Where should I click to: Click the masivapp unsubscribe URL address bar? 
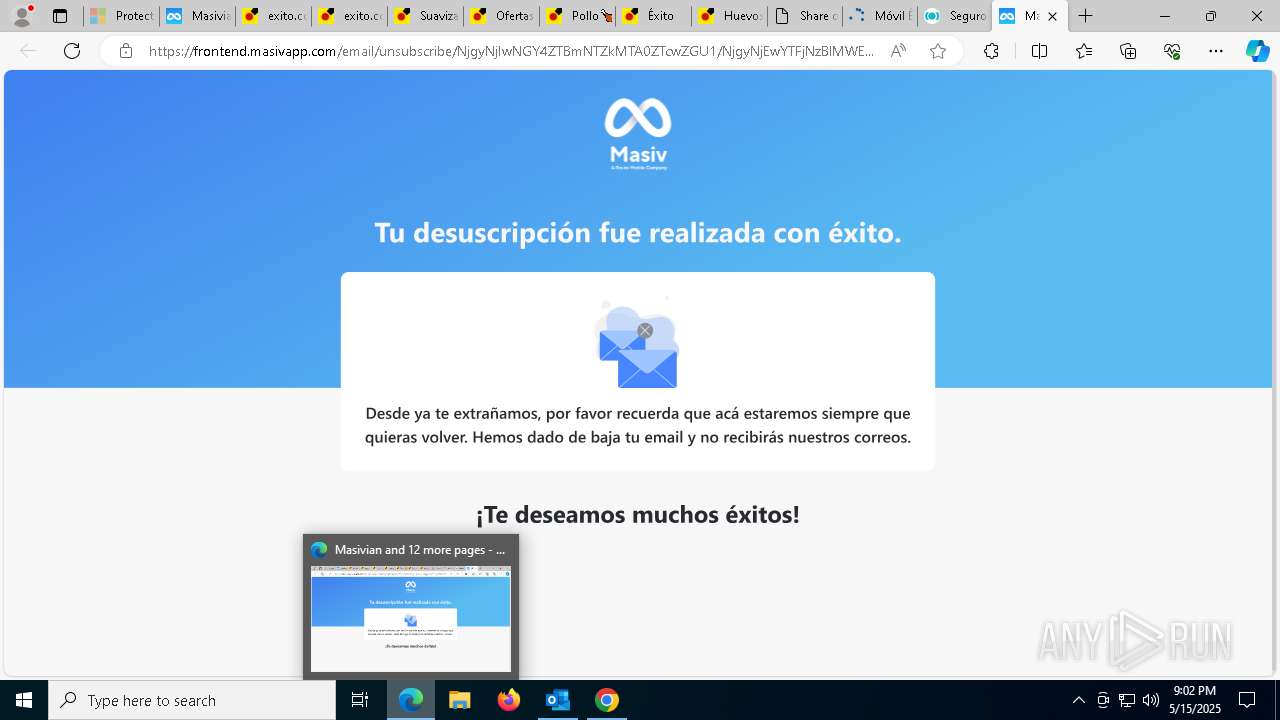pyautogui.click(x=511, y=51)
